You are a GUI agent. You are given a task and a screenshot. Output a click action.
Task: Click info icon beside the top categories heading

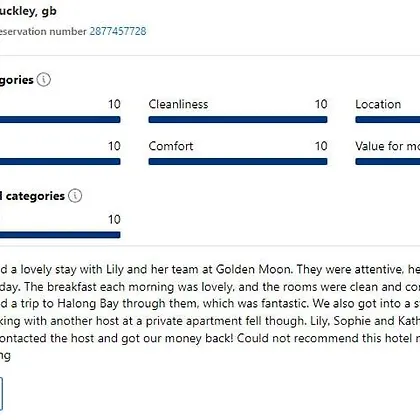click(44, 80)
